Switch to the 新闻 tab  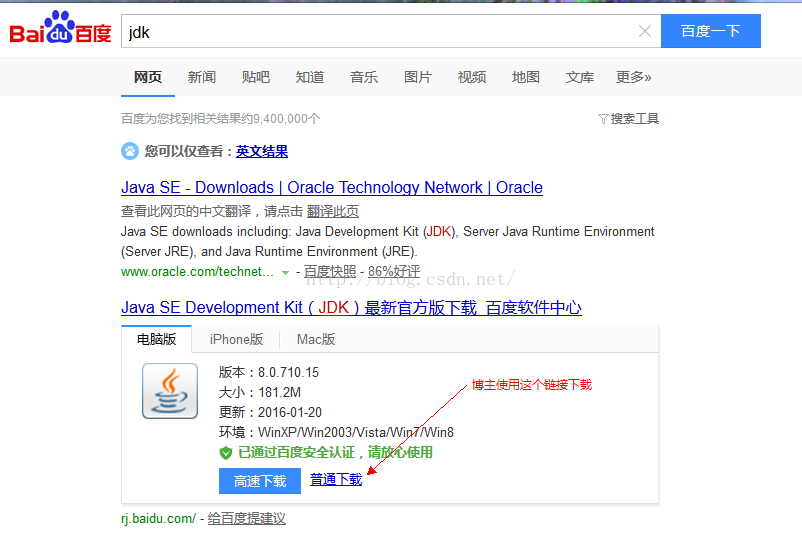[202, 77]
